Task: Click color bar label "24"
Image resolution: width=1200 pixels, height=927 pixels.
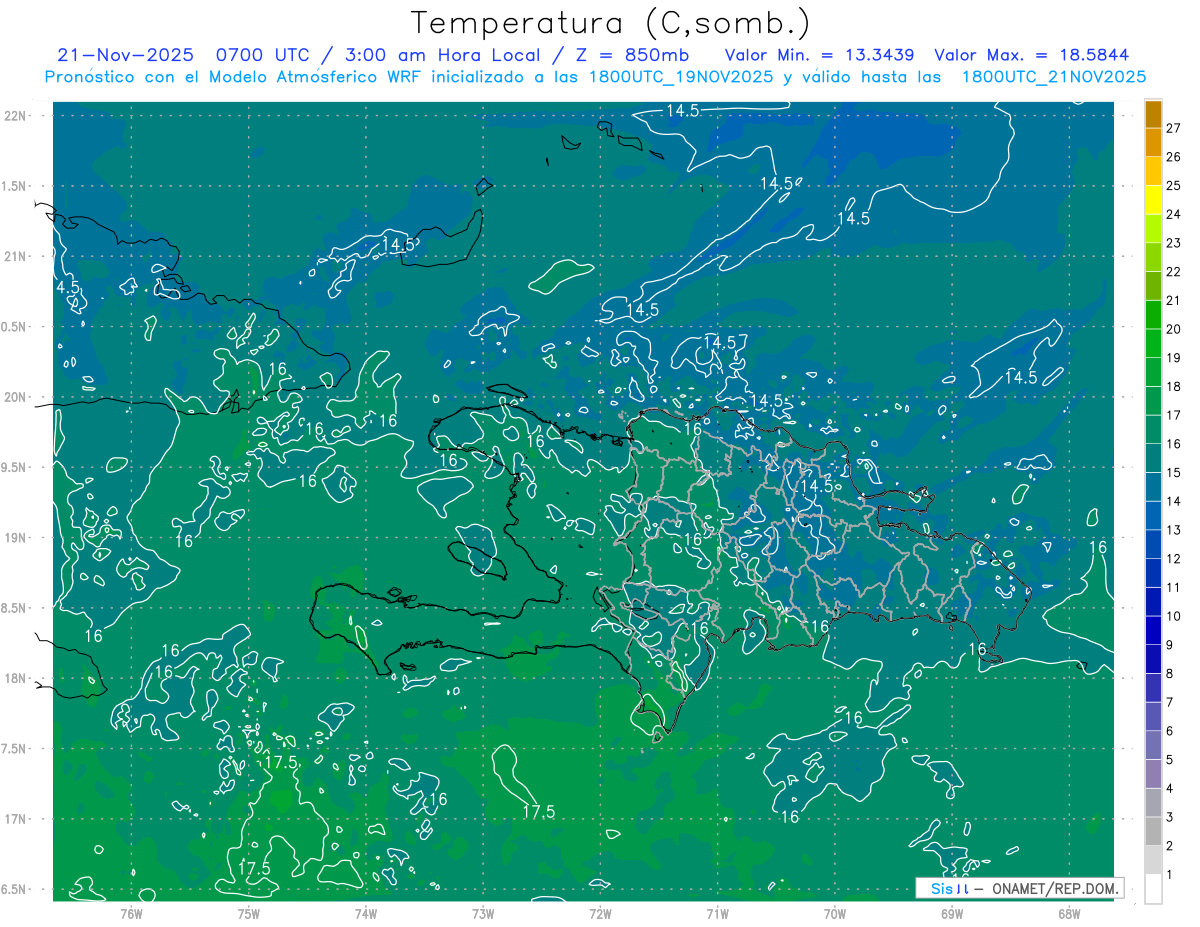Action: coord(1174,214)
